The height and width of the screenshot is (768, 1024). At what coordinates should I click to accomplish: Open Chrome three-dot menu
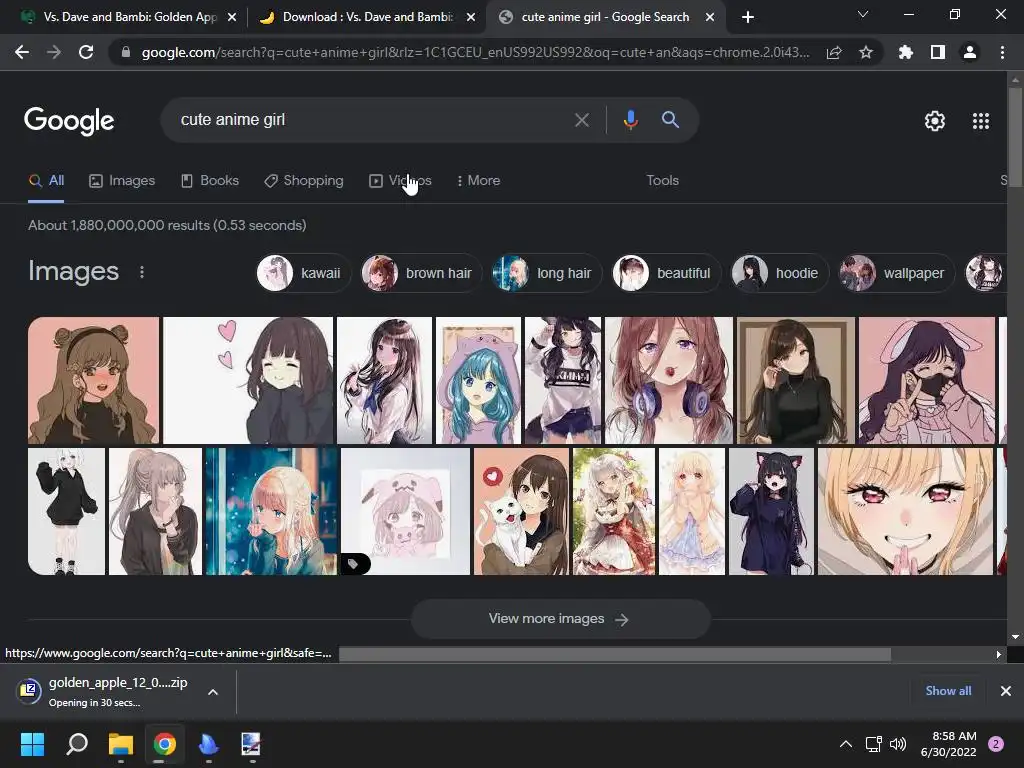(x=1002, y=52)
